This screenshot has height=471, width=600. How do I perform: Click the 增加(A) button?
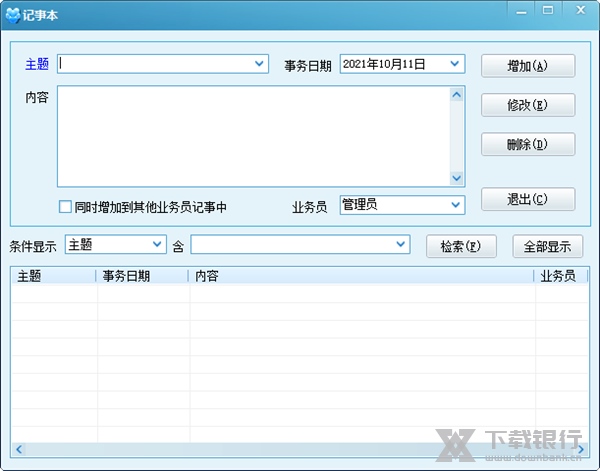[527, 66]
